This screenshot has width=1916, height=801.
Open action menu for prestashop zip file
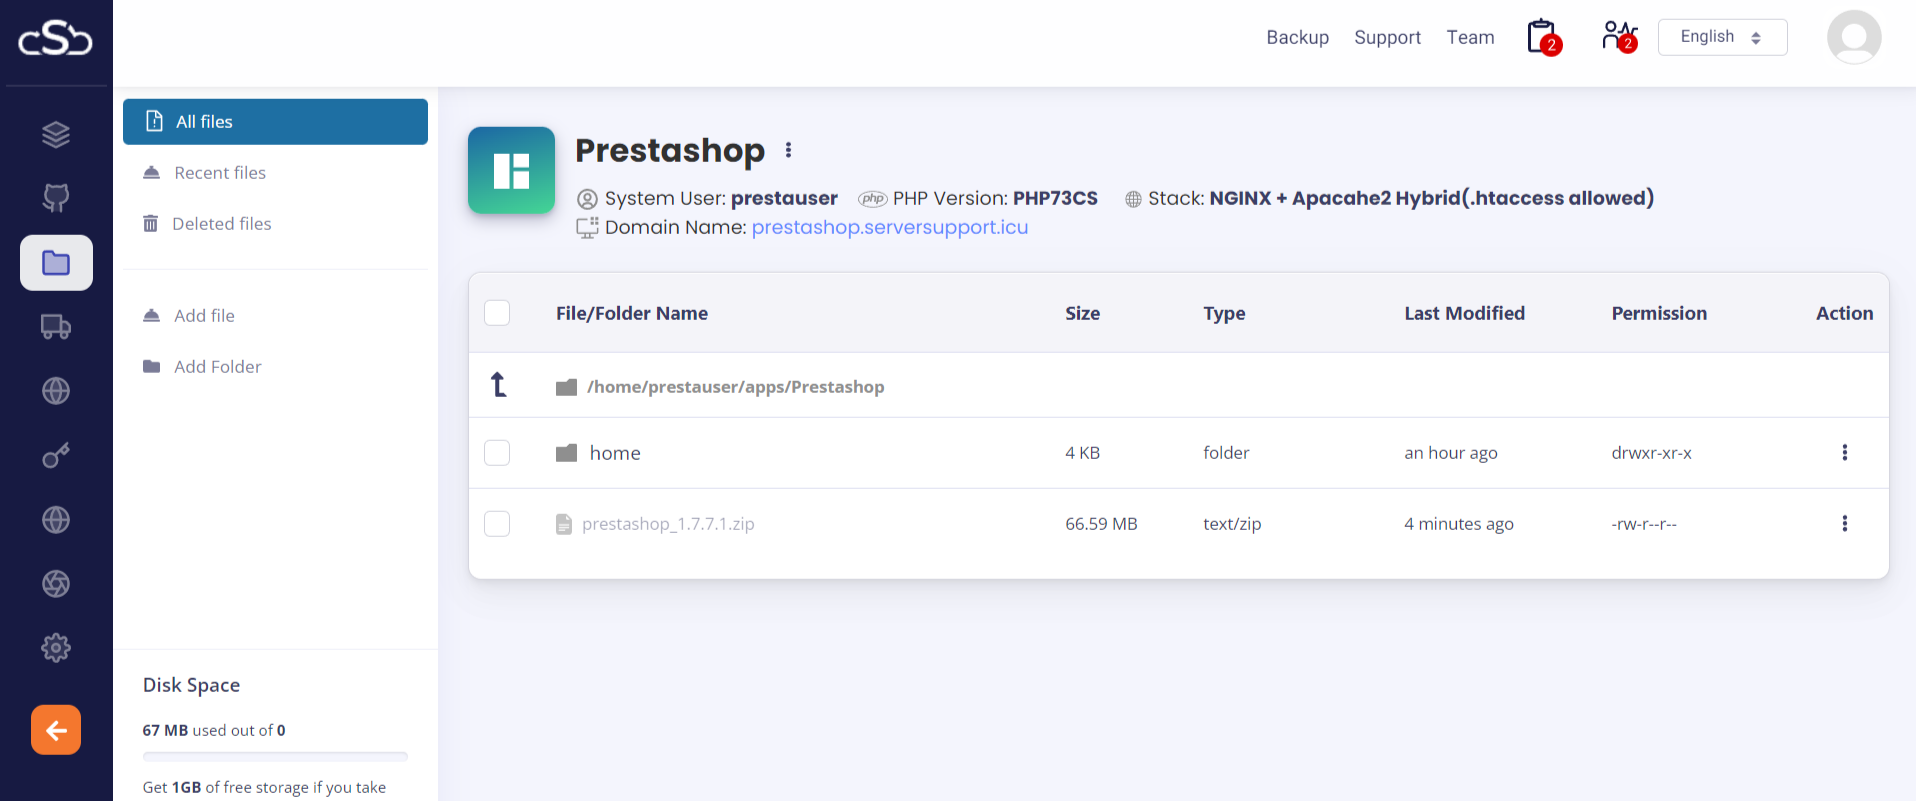[1844, 524]
